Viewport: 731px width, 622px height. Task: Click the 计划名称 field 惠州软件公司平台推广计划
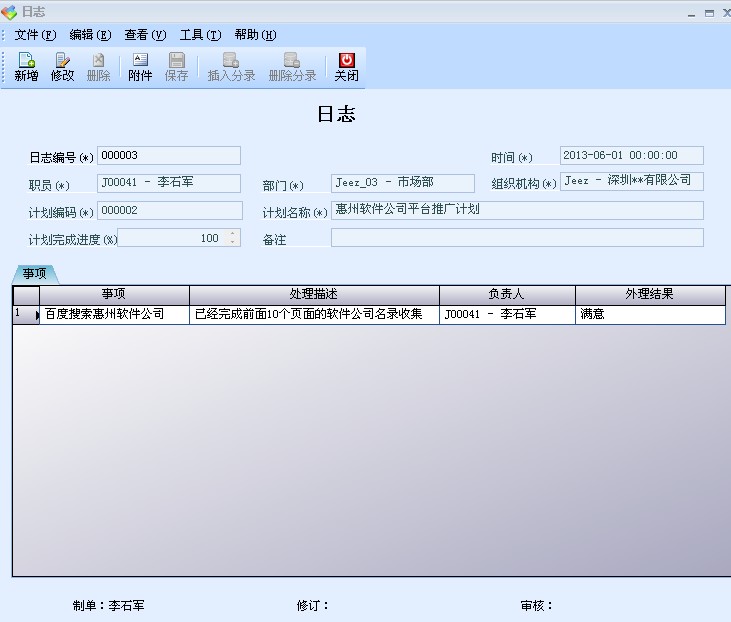(517, 210)
